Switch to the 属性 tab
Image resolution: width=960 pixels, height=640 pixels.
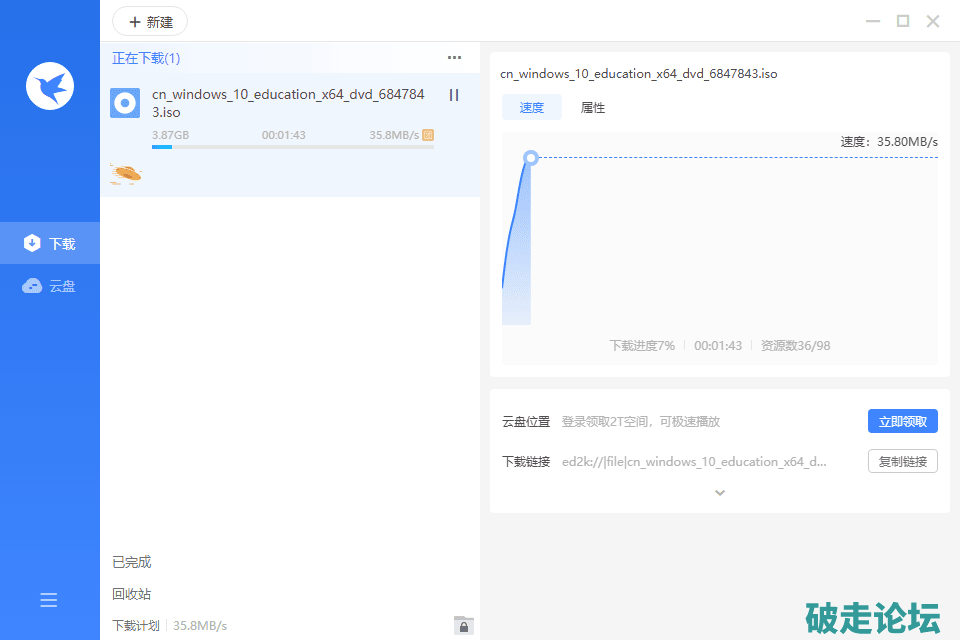click(593, 108)
